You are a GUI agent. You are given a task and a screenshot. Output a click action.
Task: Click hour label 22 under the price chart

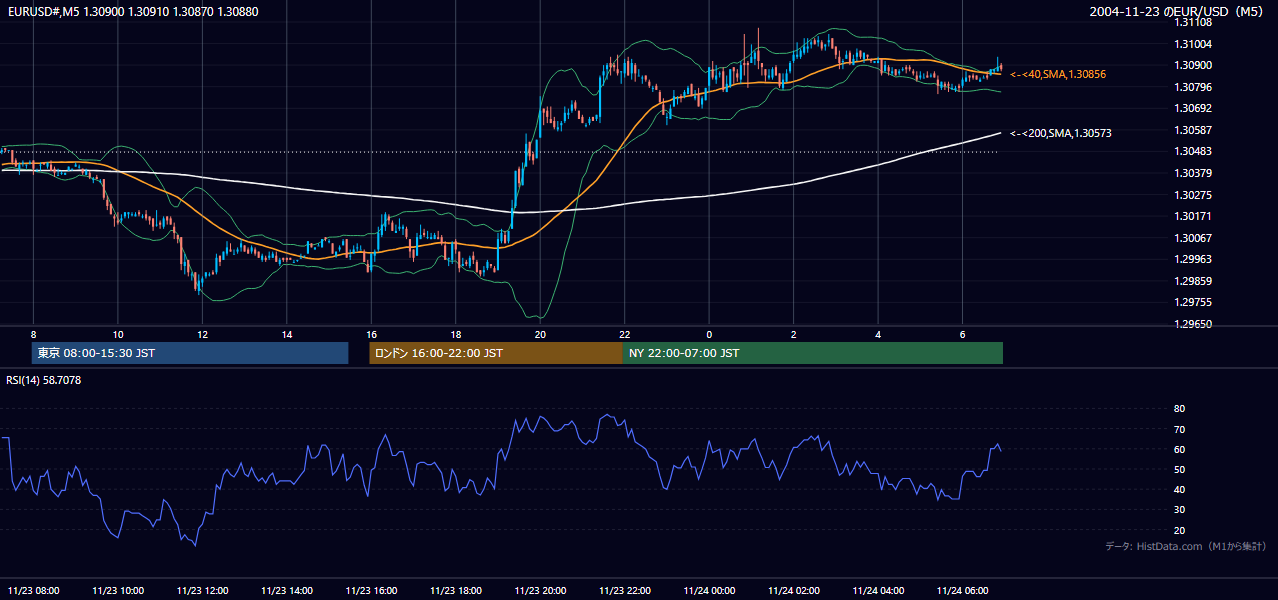click(x=625, y=334)
